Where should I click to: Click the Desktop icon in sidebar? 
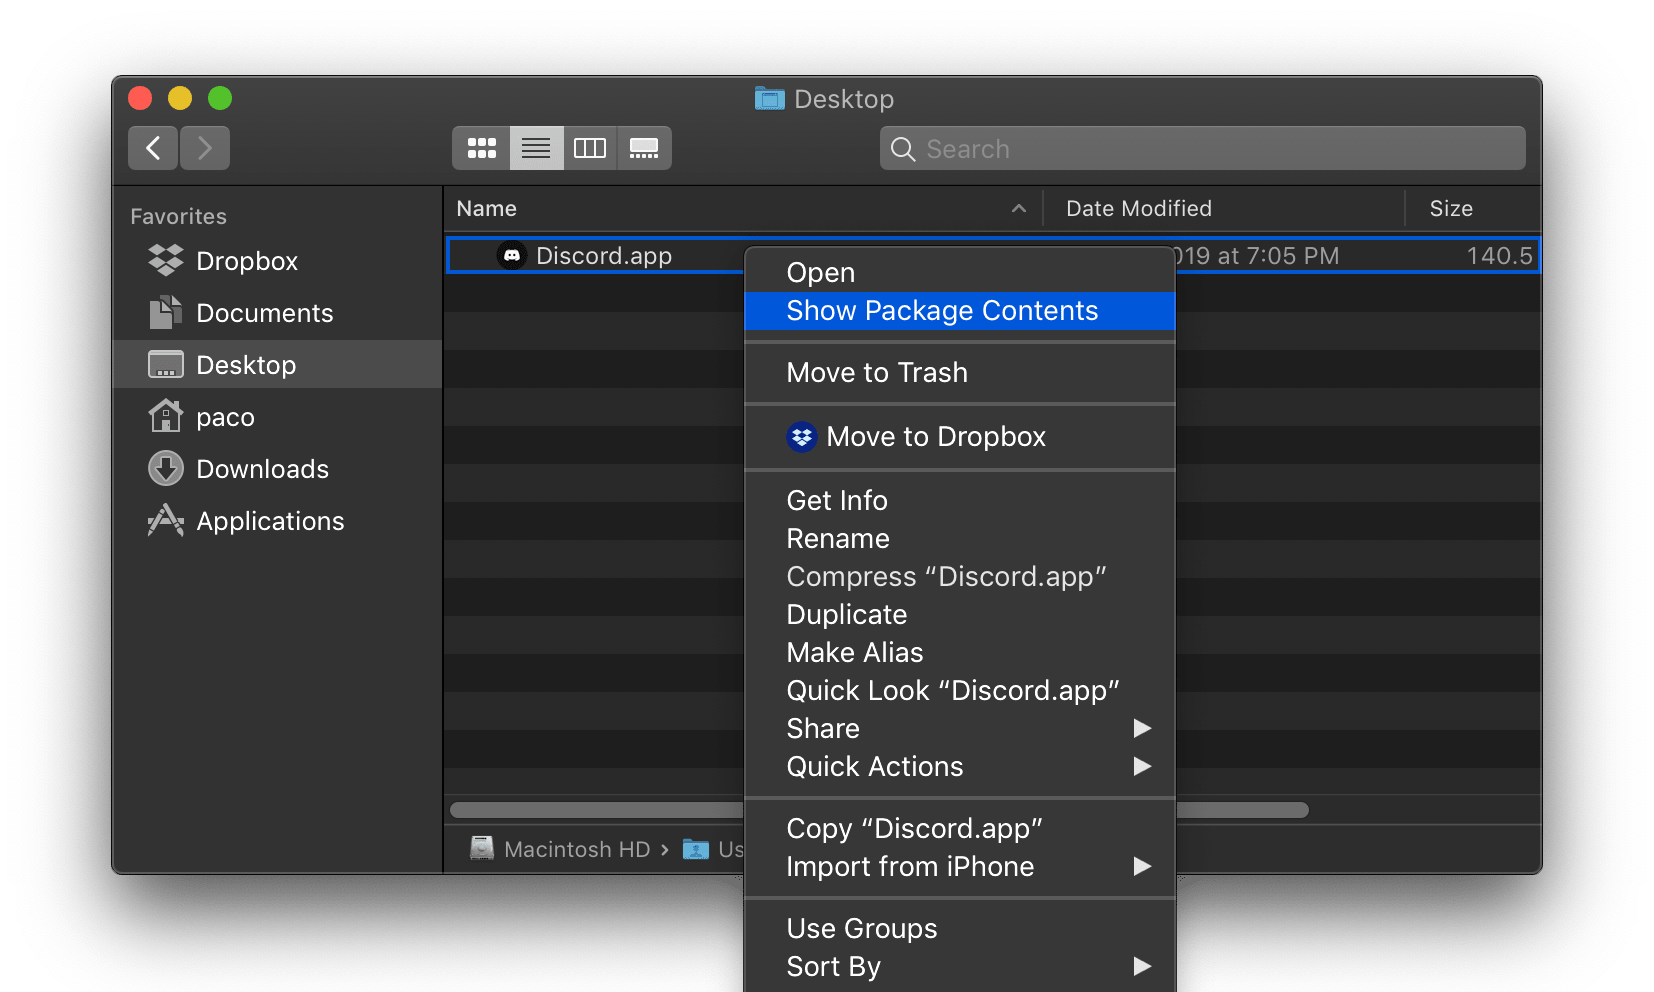166,364
